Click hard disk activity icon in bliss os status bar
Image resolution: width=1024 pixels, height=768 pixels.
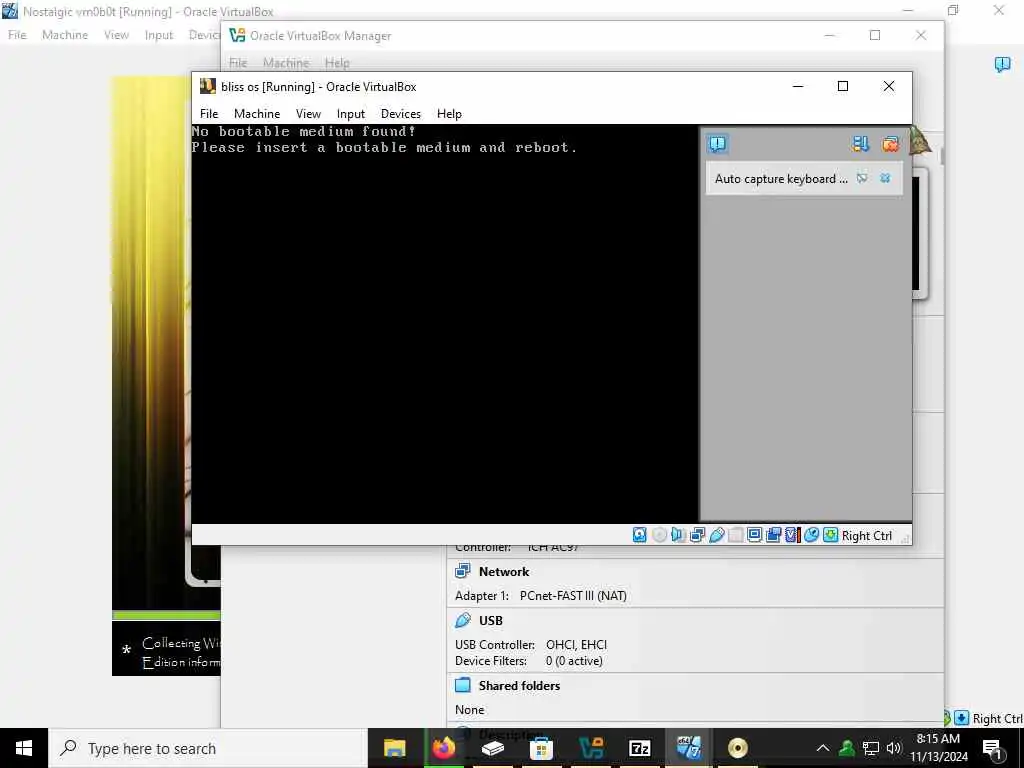639,535
